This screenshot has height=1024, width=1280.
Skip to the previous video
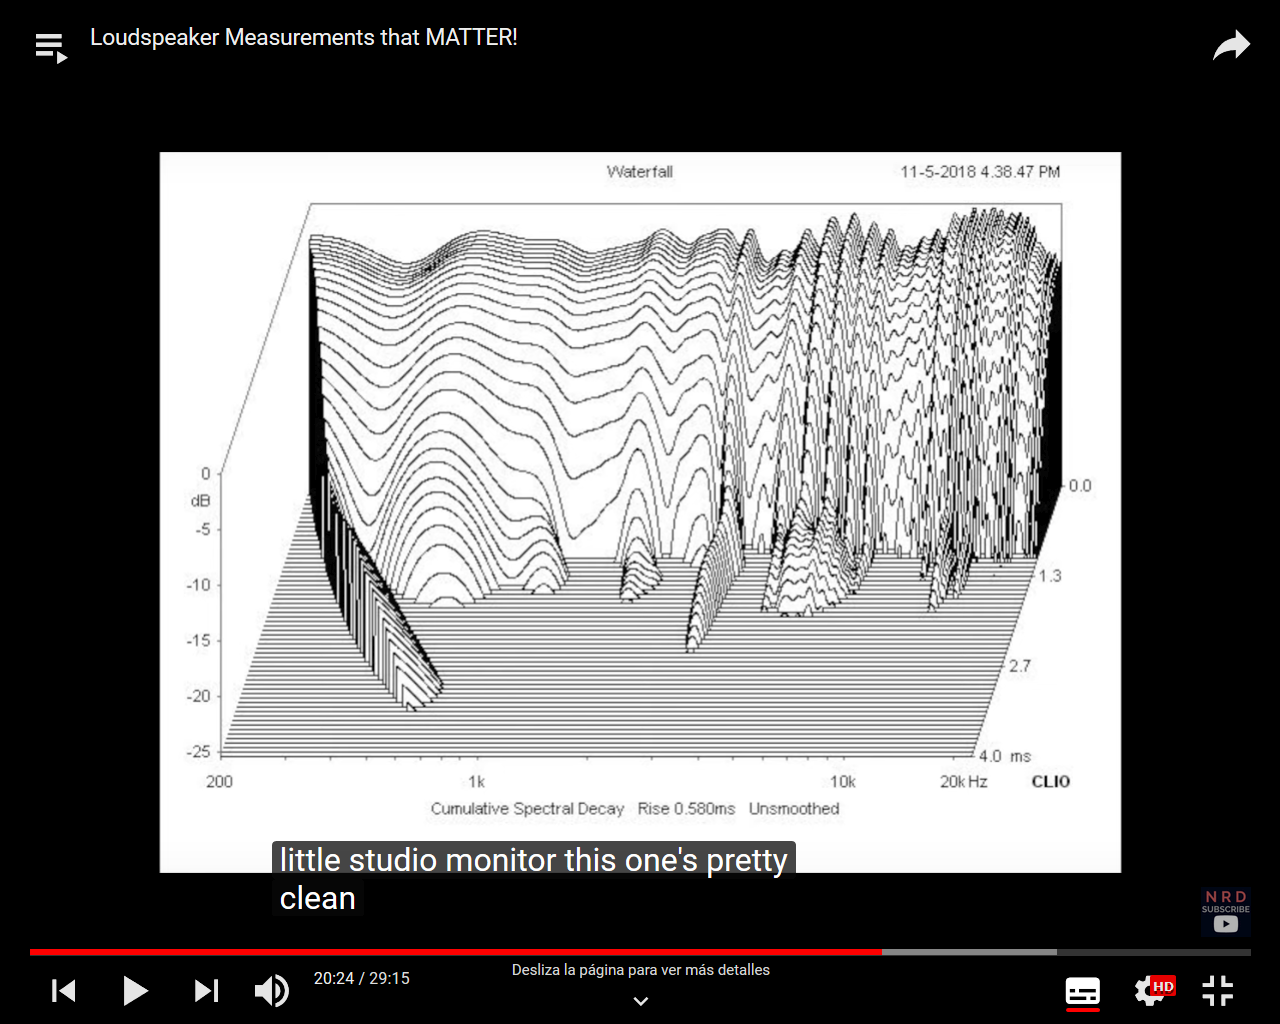[64, 991]
